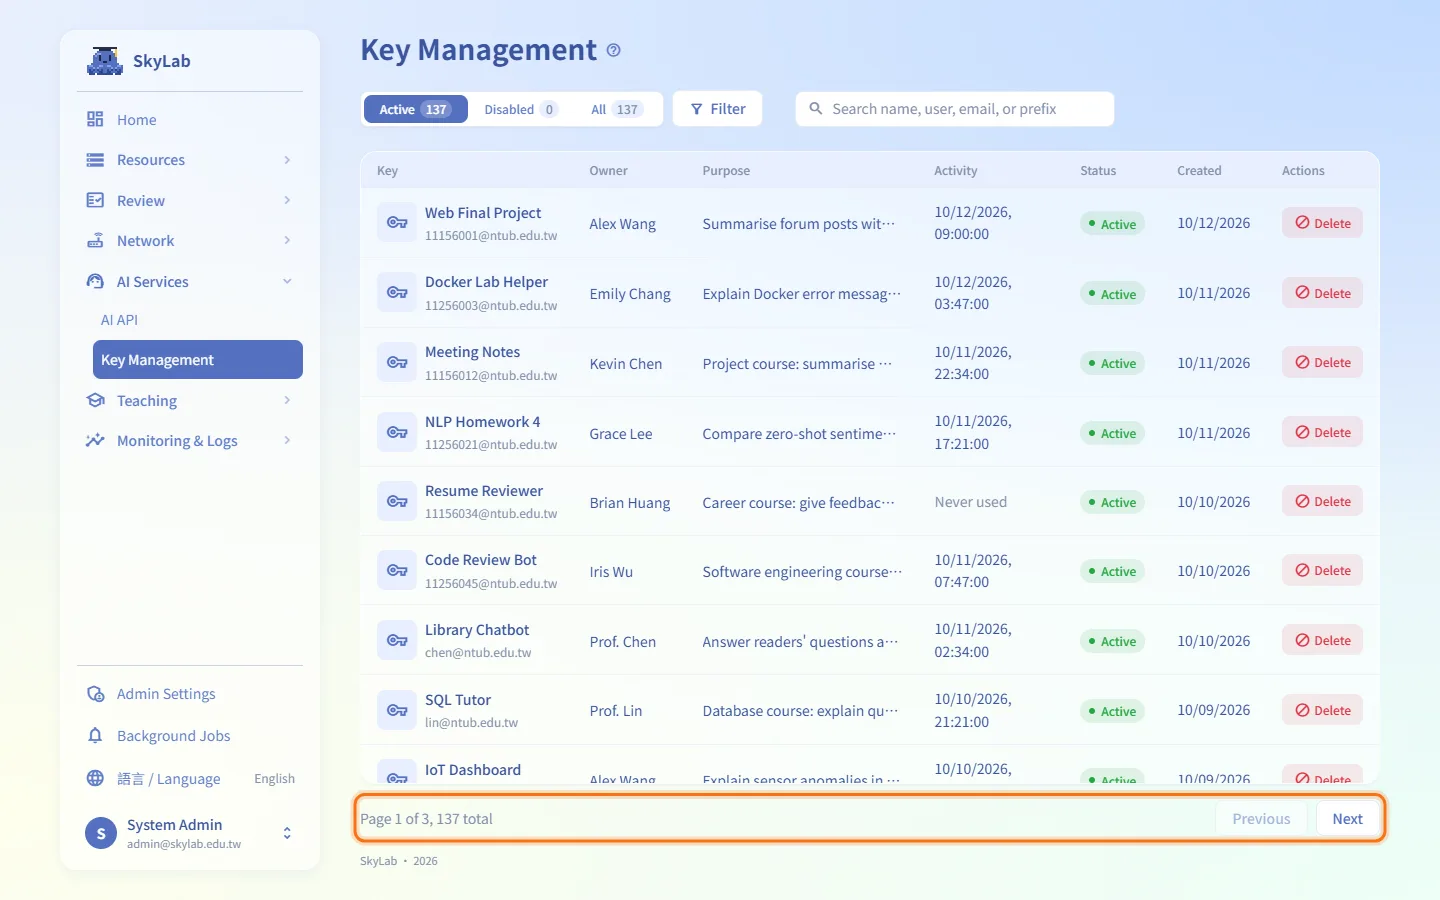Expand the Teaching submenu chevron
The image size is (1440, 900).
point(287,401)
